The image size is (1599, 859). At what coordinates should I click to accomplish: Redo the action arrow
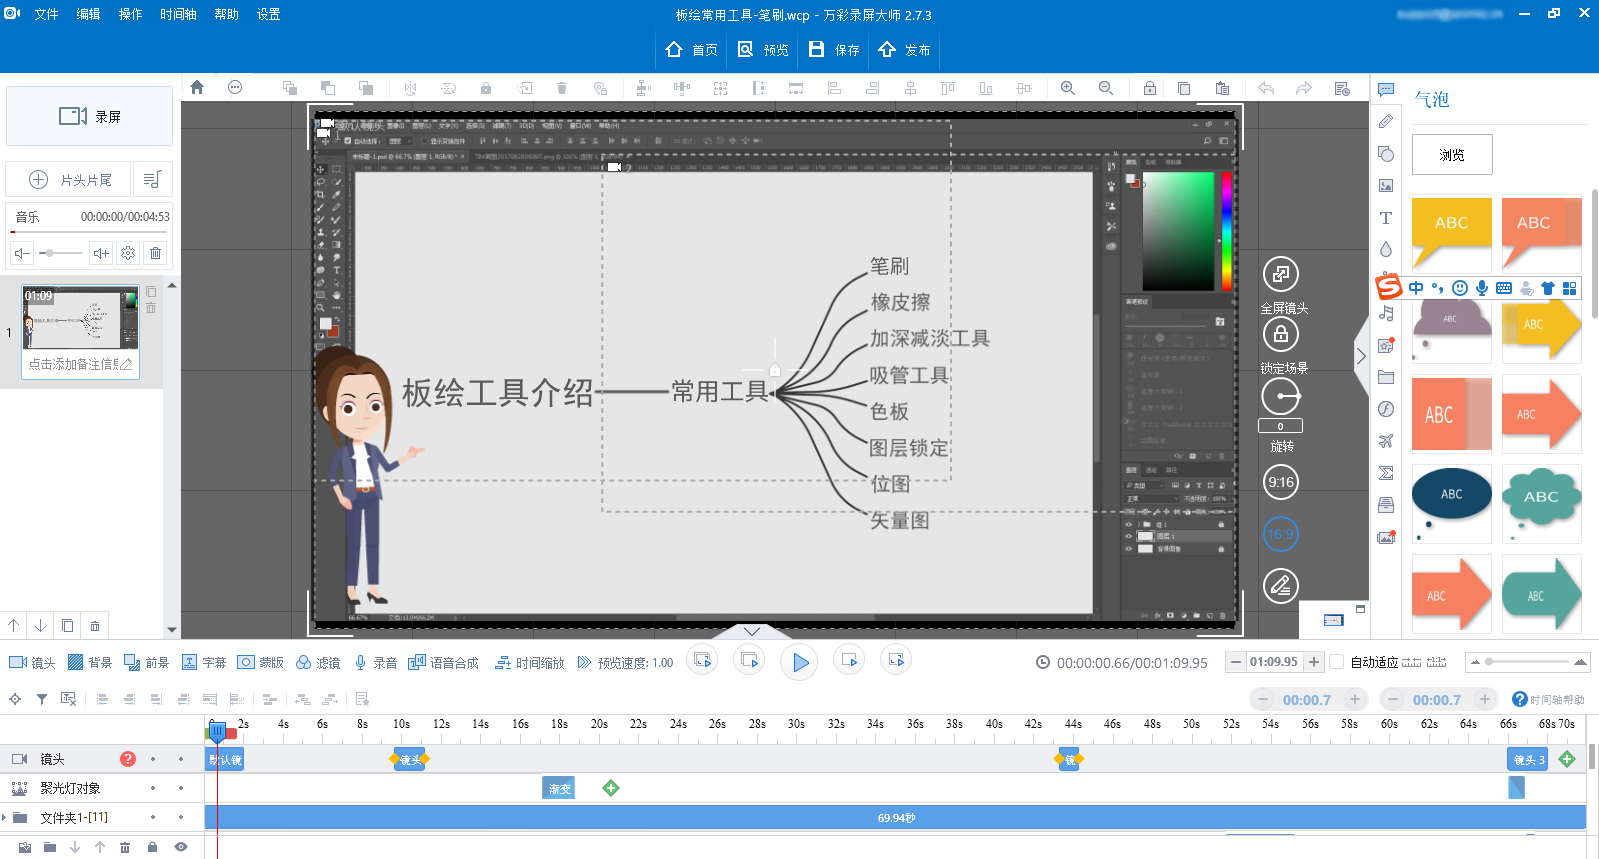[x=1304, y=88]
